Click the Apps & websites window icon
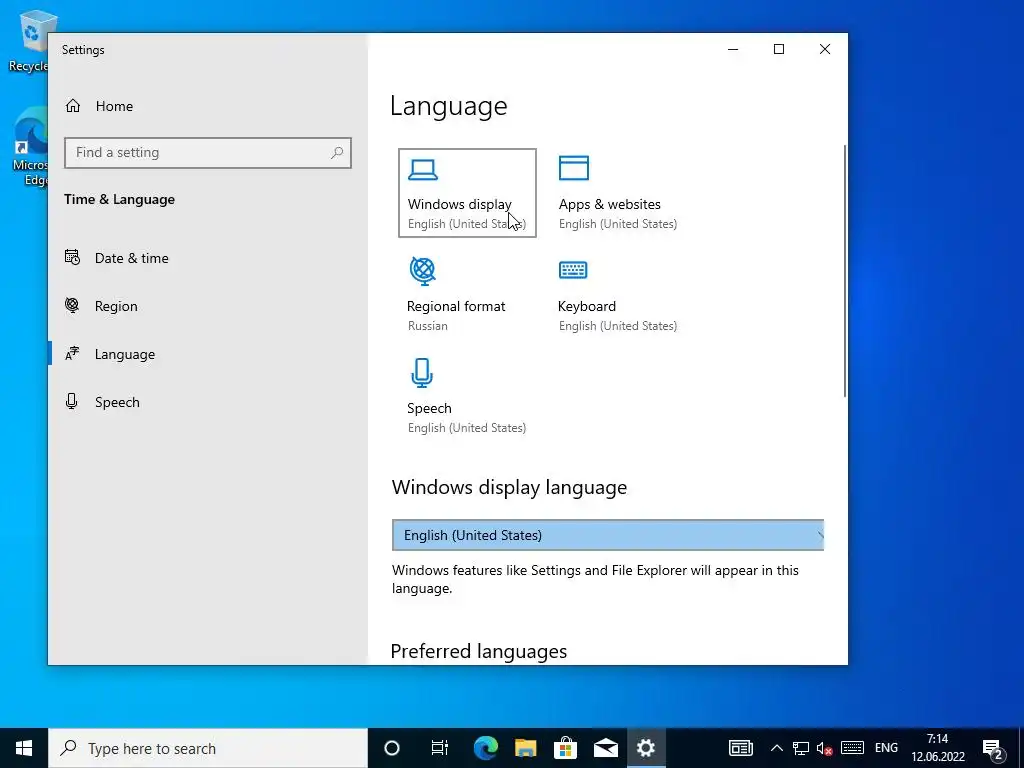Image resolution: width=1024 pixels, height=768 pixels. pos(573,168)
